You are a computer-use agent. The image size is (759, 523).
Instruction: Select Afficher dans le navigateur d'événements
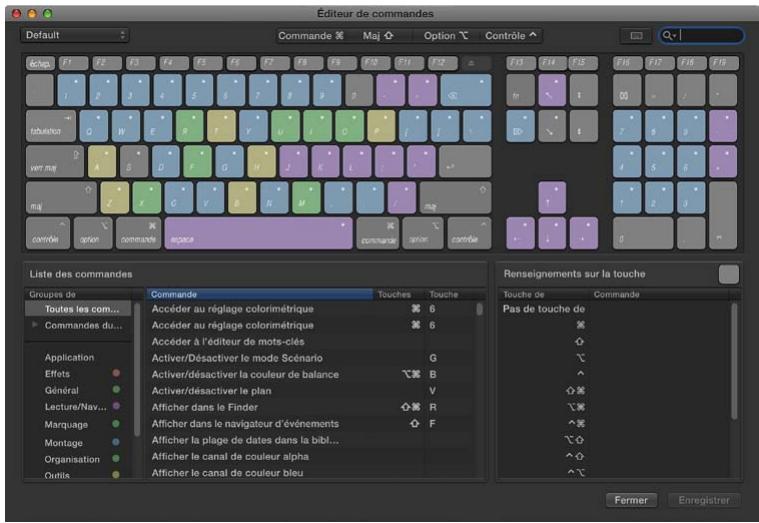(310, 424)
